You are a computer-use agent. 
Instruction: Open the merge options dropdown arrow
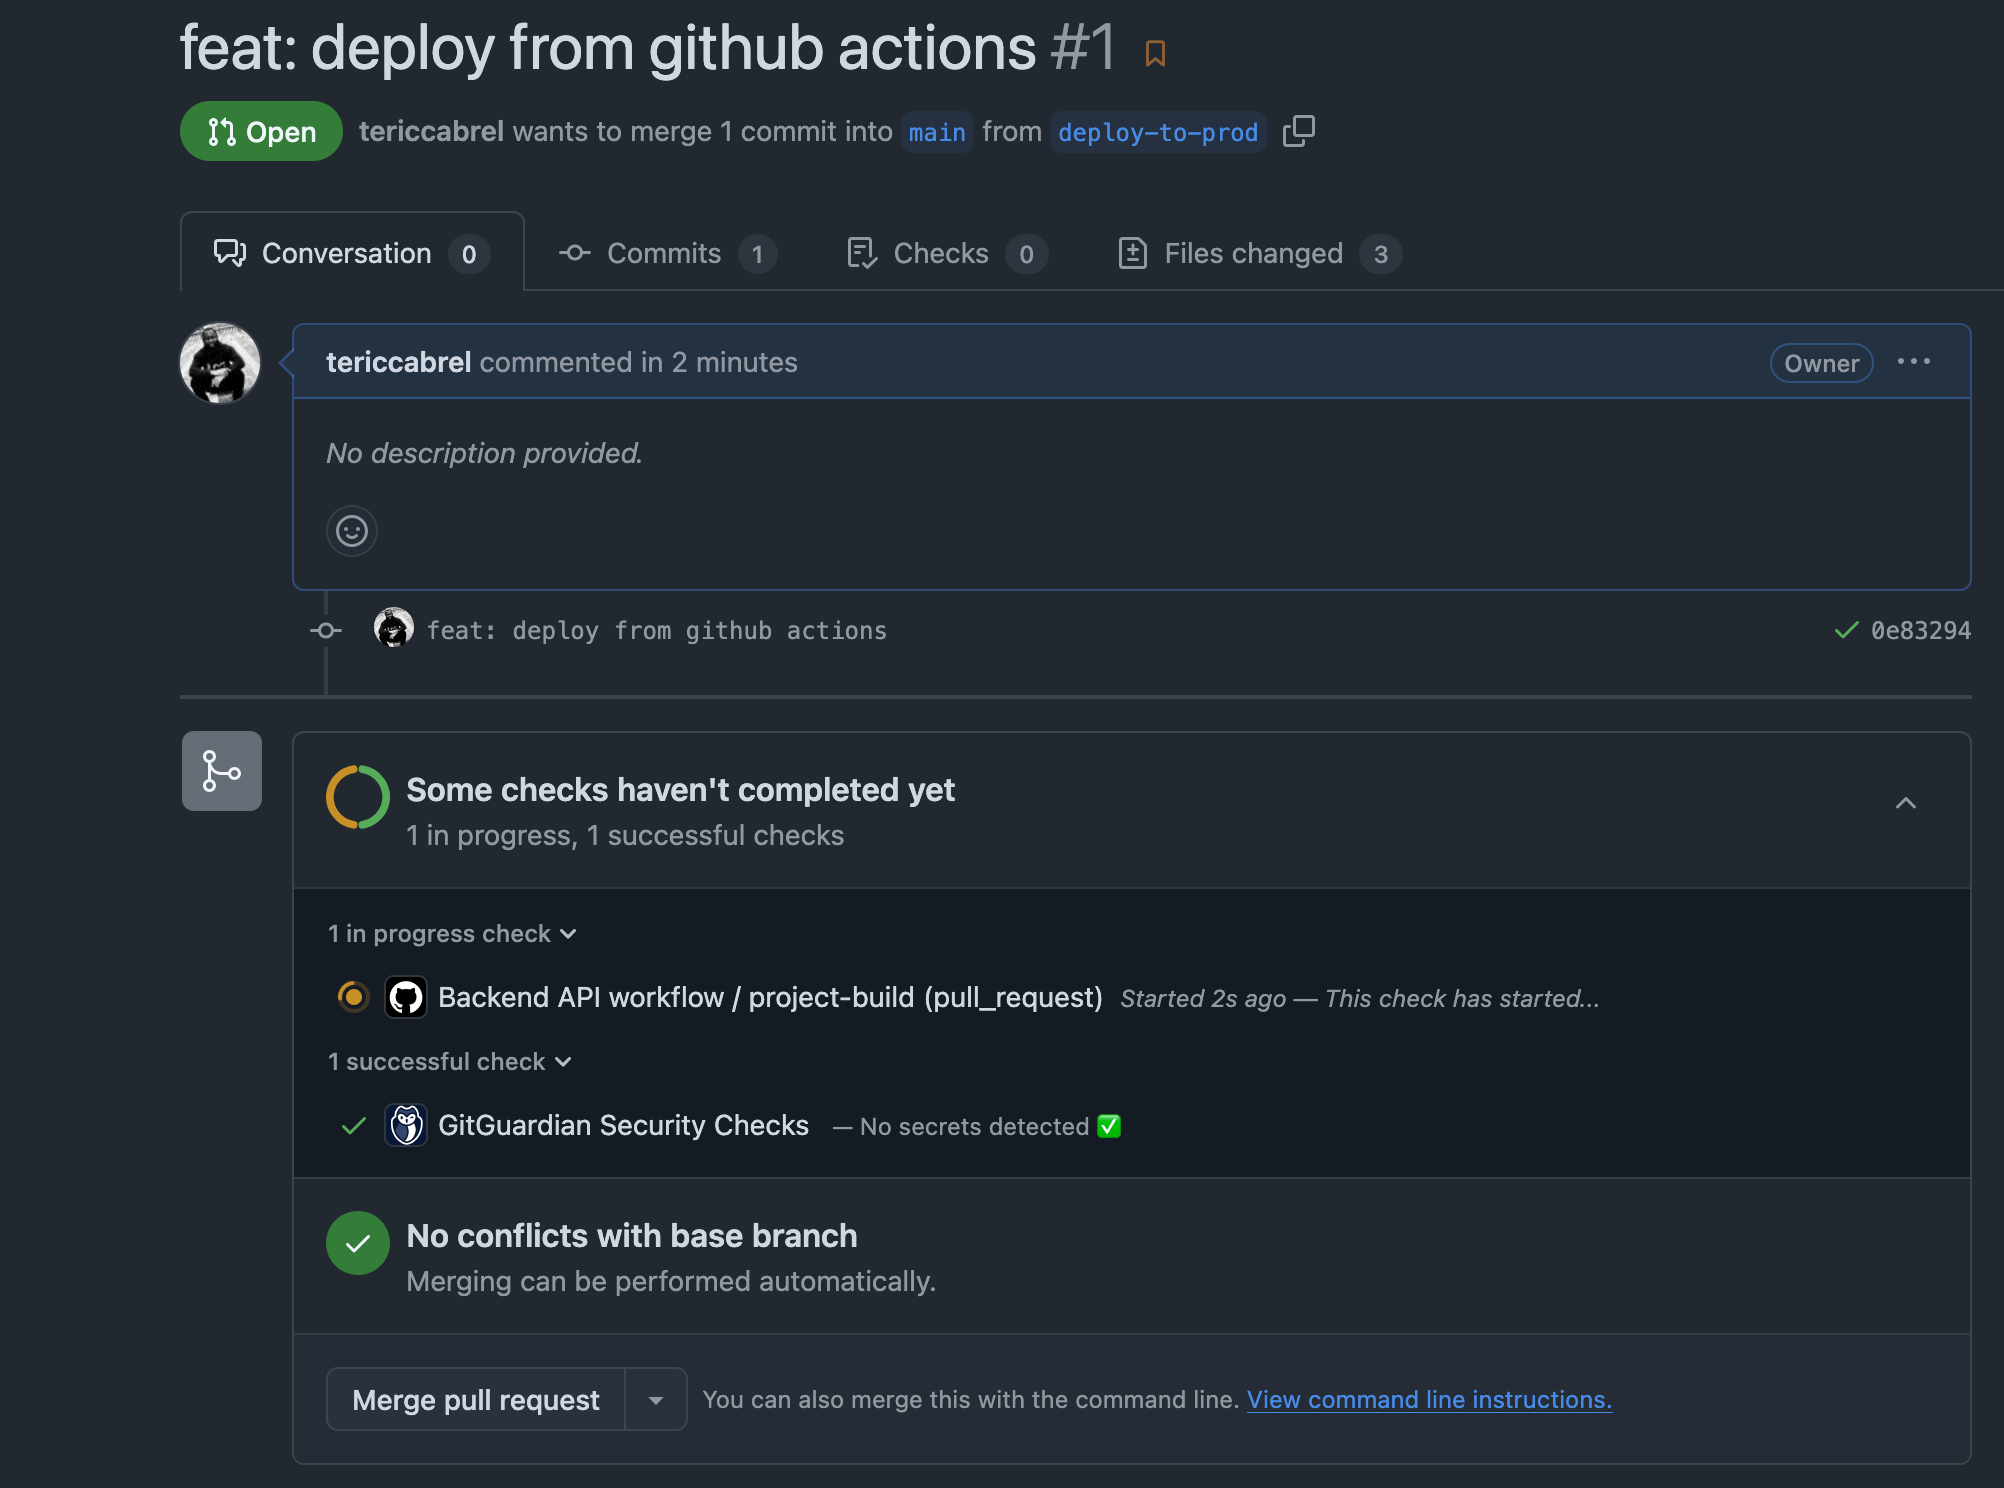[655, 1399]
